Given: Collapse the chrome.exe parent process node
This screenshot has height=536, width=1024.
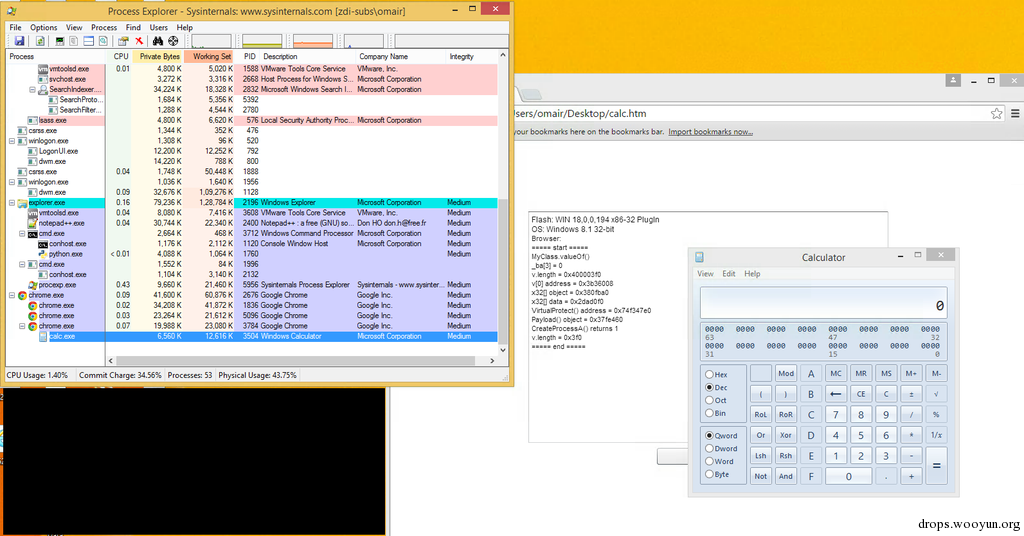Looking at the screenshot, I should point(12,295).
